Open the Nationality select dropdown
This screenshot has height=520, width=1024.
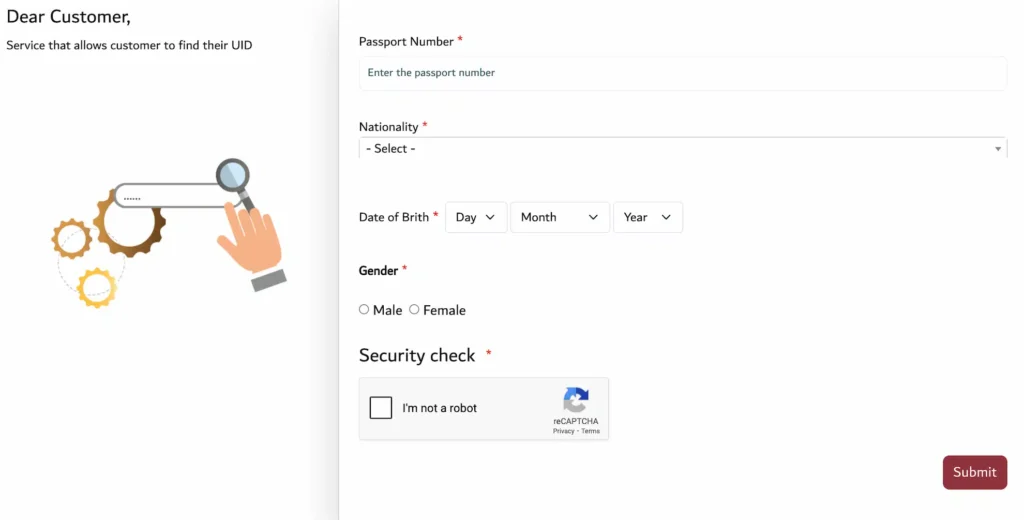click(682, 149)
